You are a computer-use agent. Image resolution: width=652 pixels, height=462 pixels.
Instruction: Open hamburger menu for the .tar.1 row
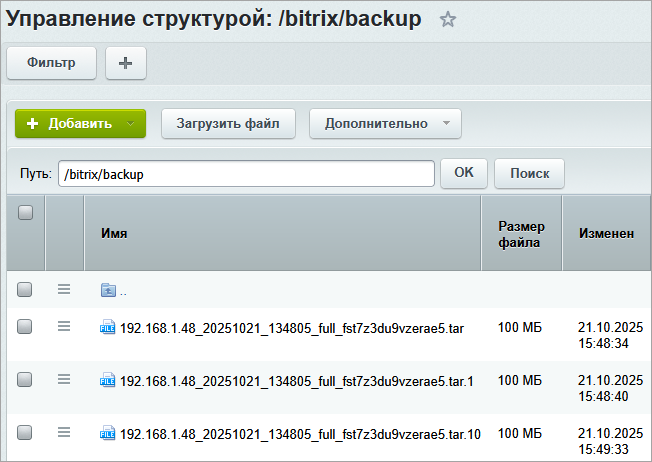(64, 379)
